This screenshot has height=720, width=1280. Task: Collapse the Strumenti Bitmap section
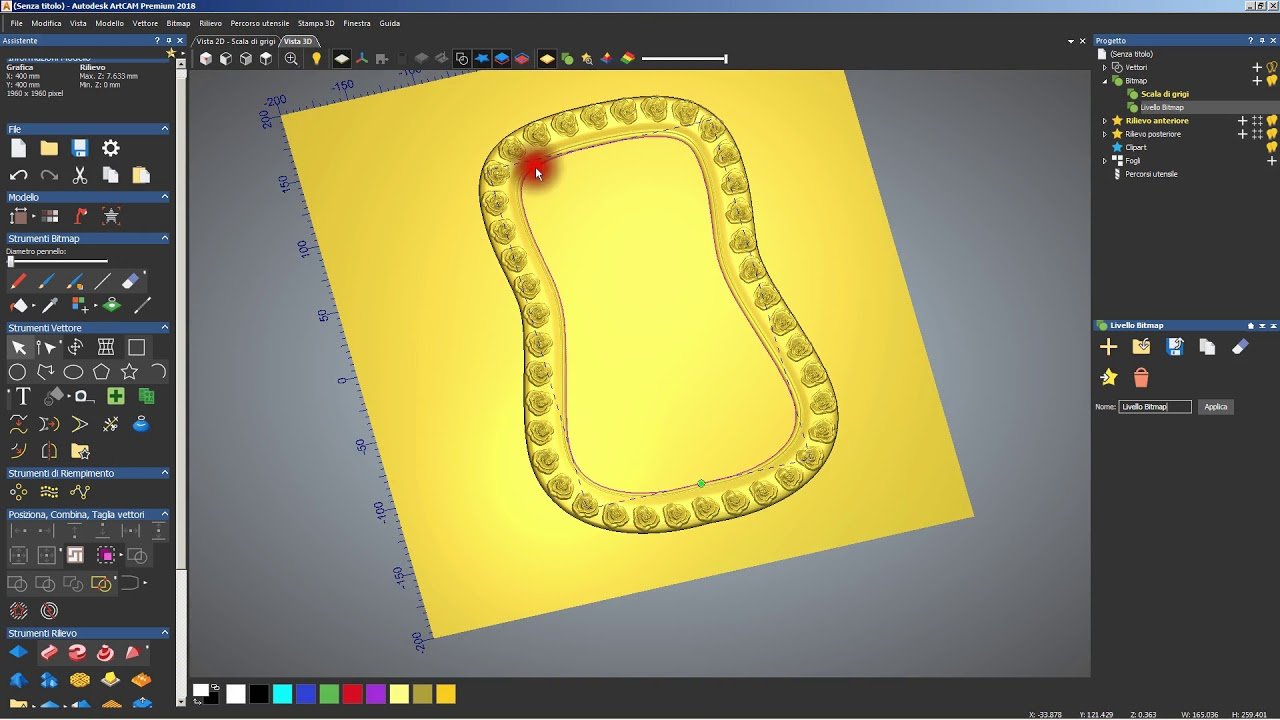[x=164, y=238]
